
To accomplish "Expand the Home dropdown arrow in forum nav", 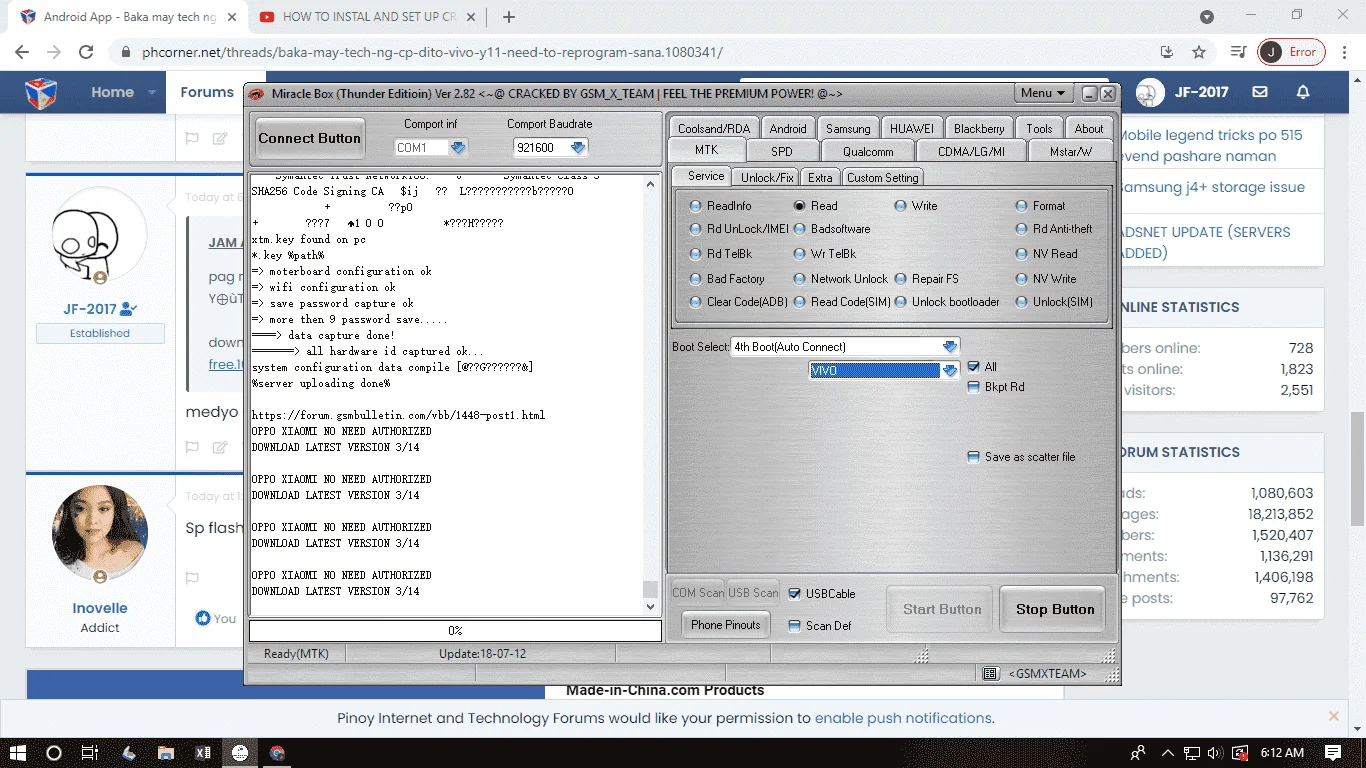I will (x=152, y=92).
